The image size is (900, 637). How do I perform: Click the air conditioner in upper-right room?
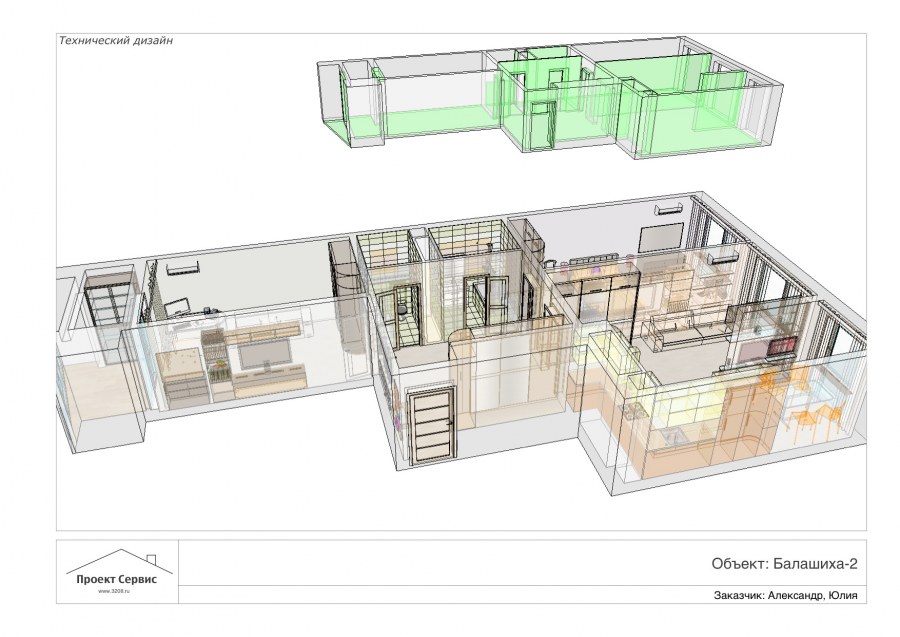[x=668, y=210]
